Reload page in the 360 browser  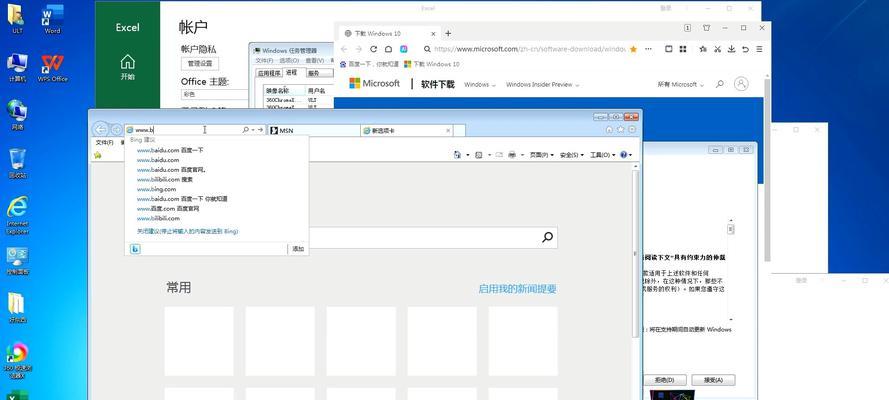pyautogui.click(x=374, y=49)
